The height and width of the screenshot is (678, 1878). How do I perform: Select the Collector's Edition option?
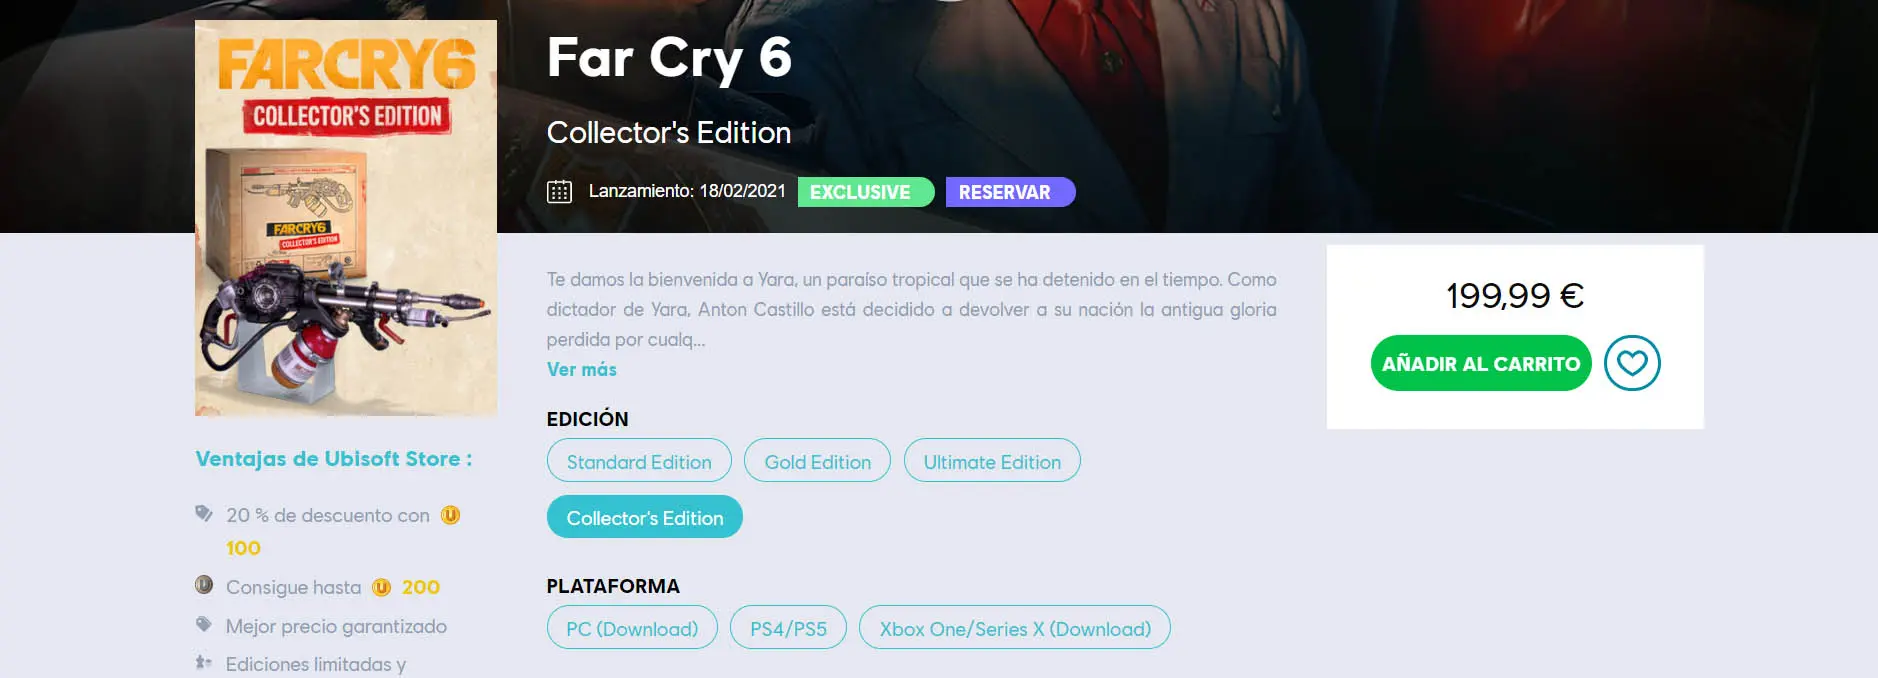coord(645,517)
